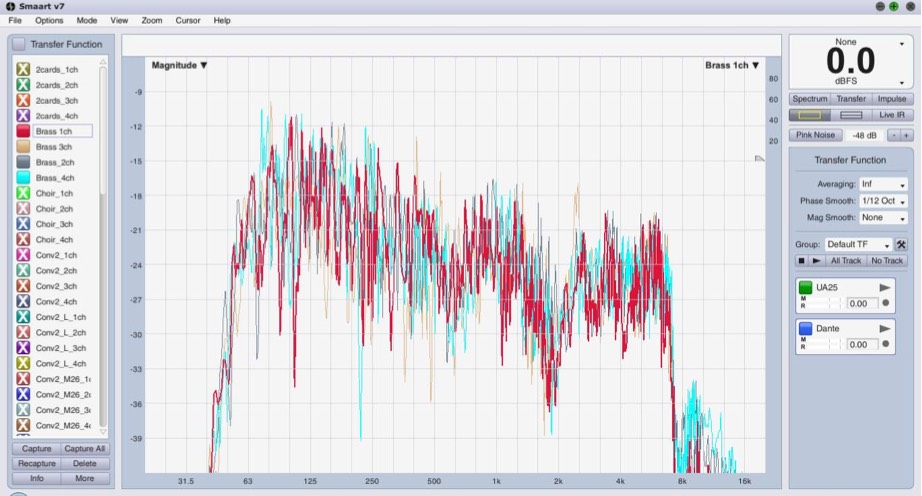Image resolution: width=922 pixels, height=496 pixels.
Task: Click Capture All button
Action: [84, 448]
